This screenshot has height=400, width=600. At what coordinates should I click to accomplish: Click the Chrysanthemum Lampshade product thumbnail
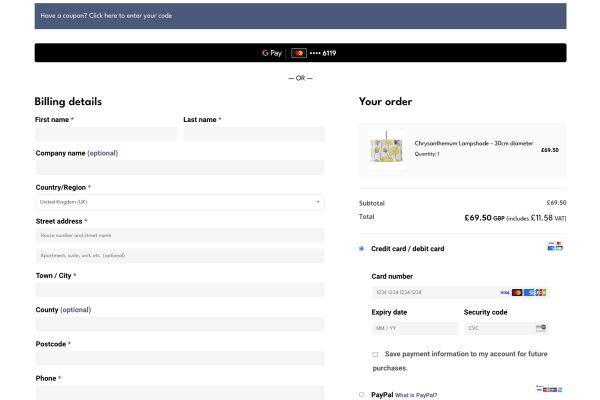tap(386, 150)
